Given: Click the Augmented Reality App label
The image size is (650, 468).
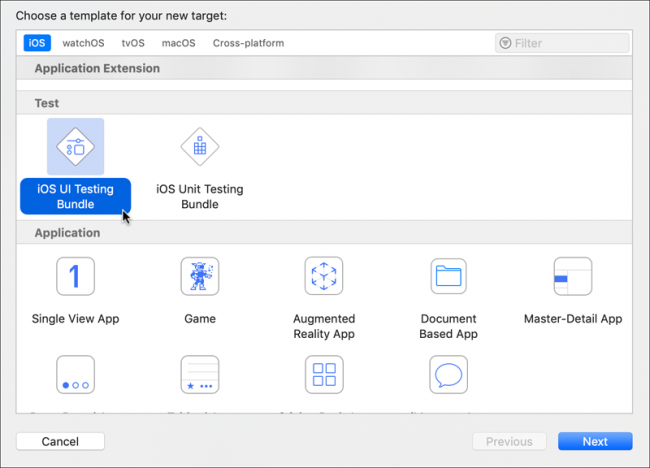Looking at the screenshot, I should 324,326.
